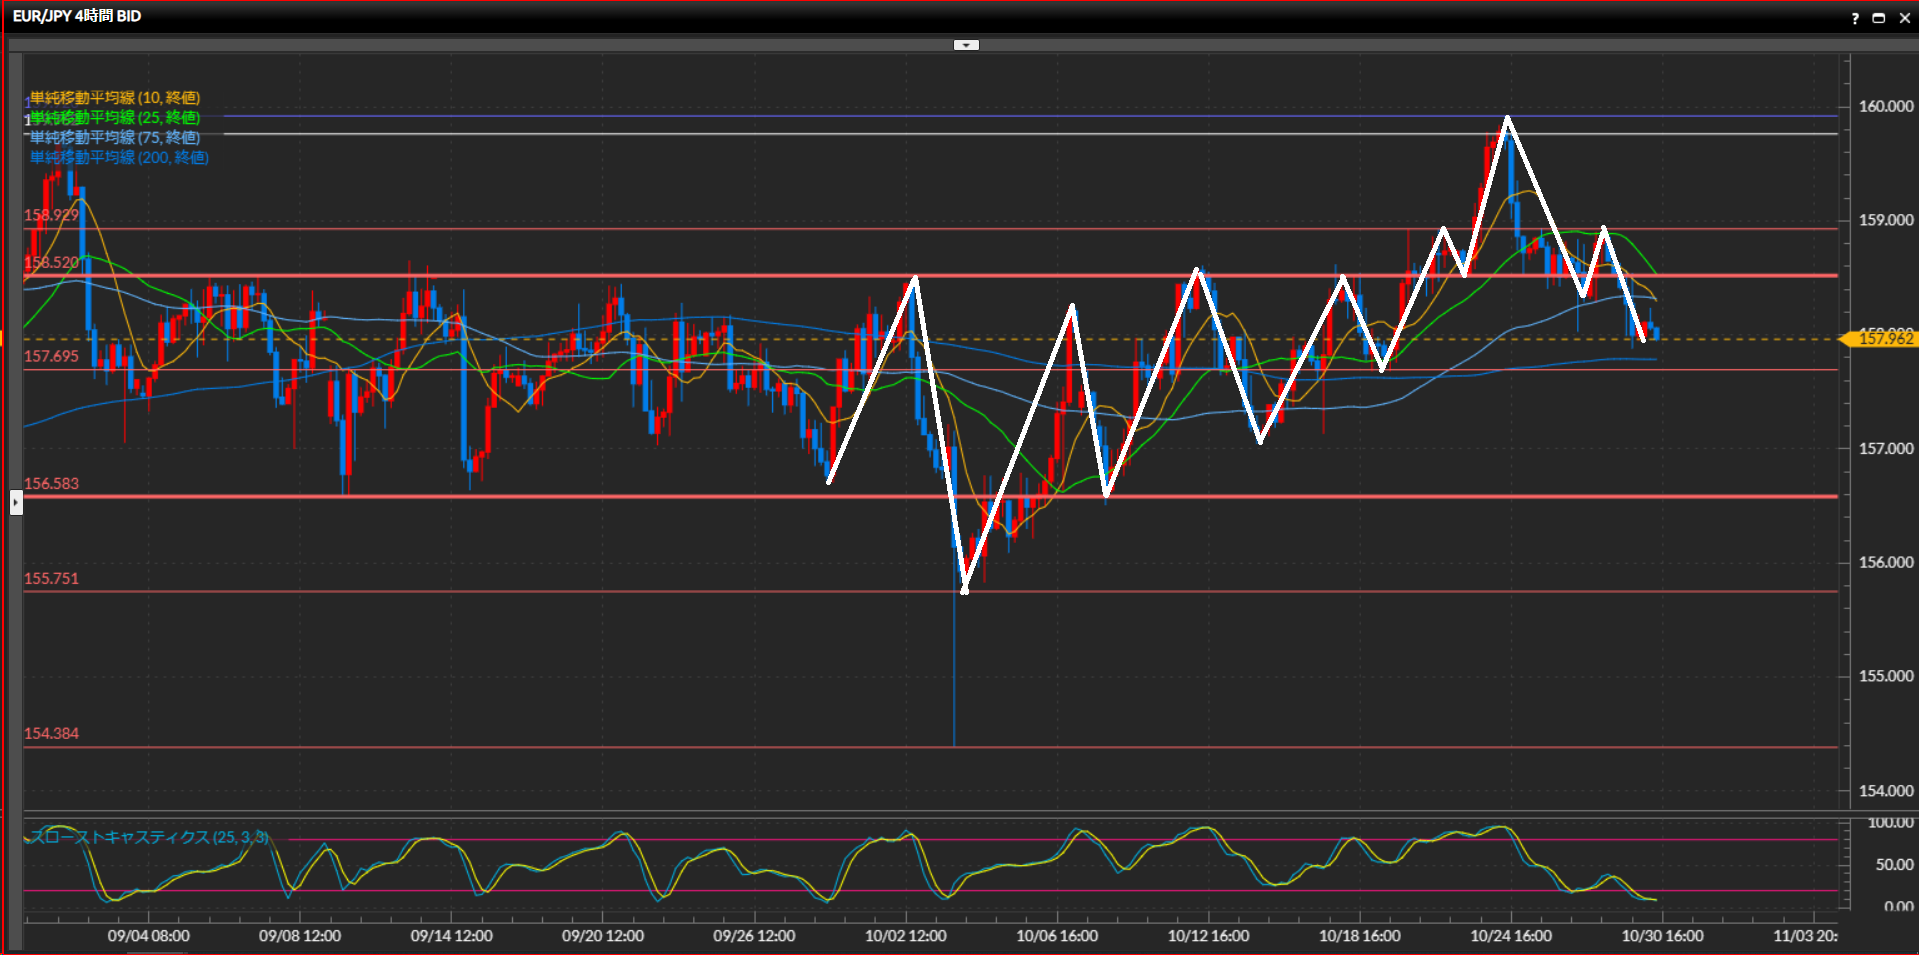Expand the left side panel arrow
Screen dimensions: 1919x955
pos(16,501)
